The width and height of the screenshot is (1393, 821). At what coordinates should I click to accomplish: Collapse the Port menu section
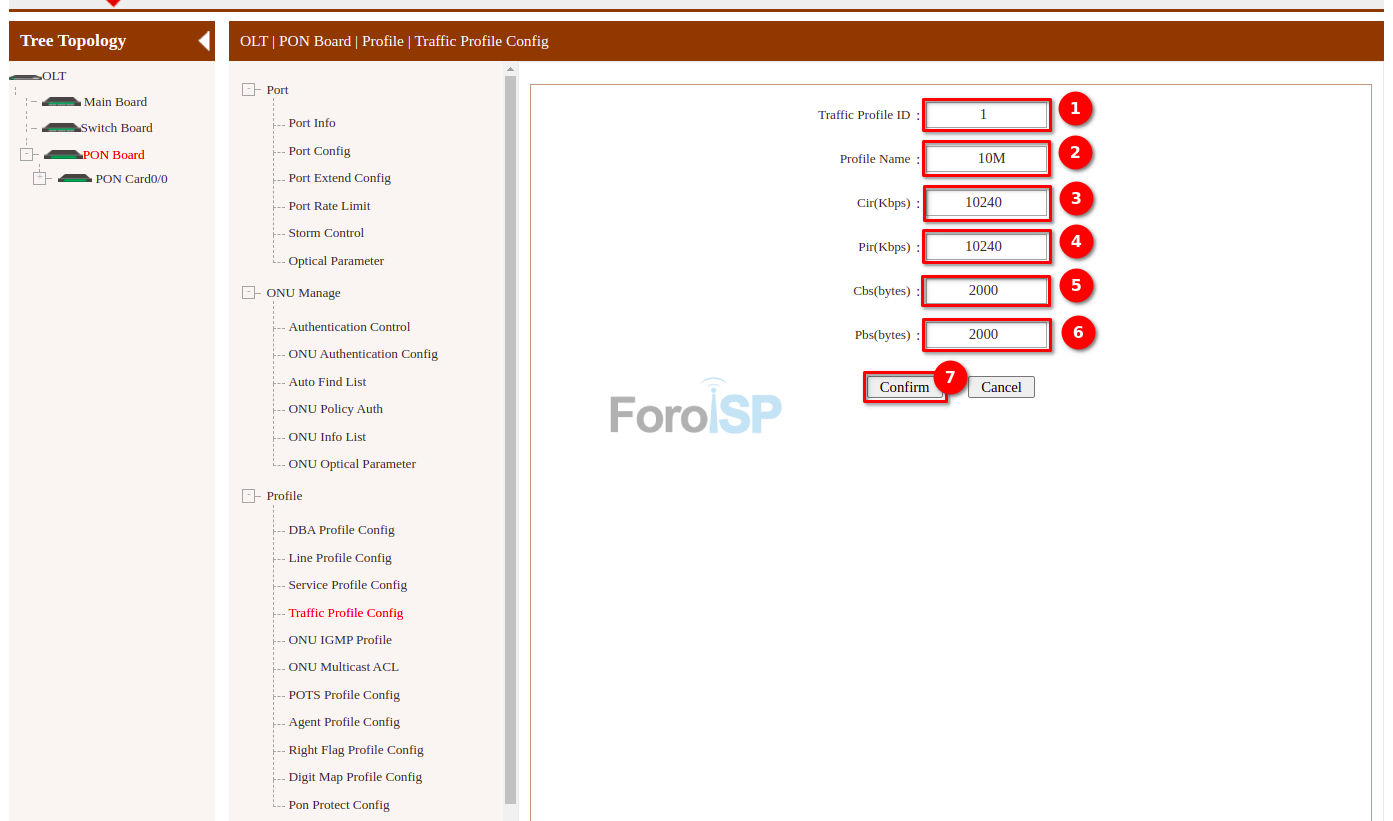pos(249,90)
